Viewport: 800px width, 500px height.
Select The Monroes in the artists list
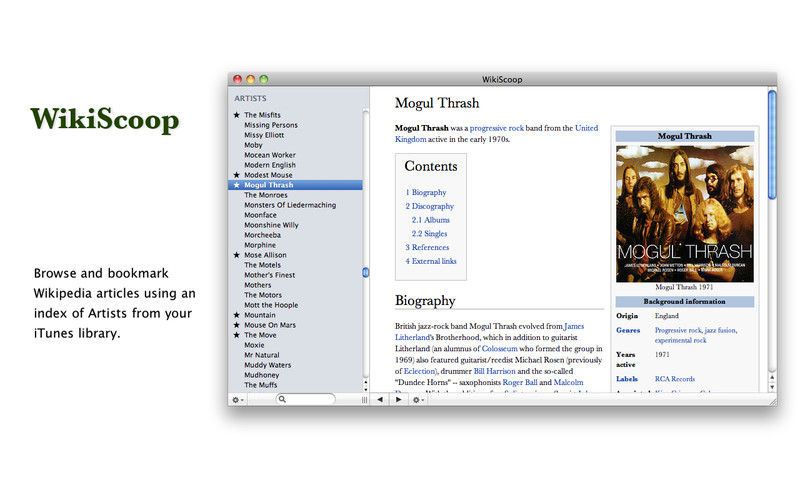(x=266, y=195)
